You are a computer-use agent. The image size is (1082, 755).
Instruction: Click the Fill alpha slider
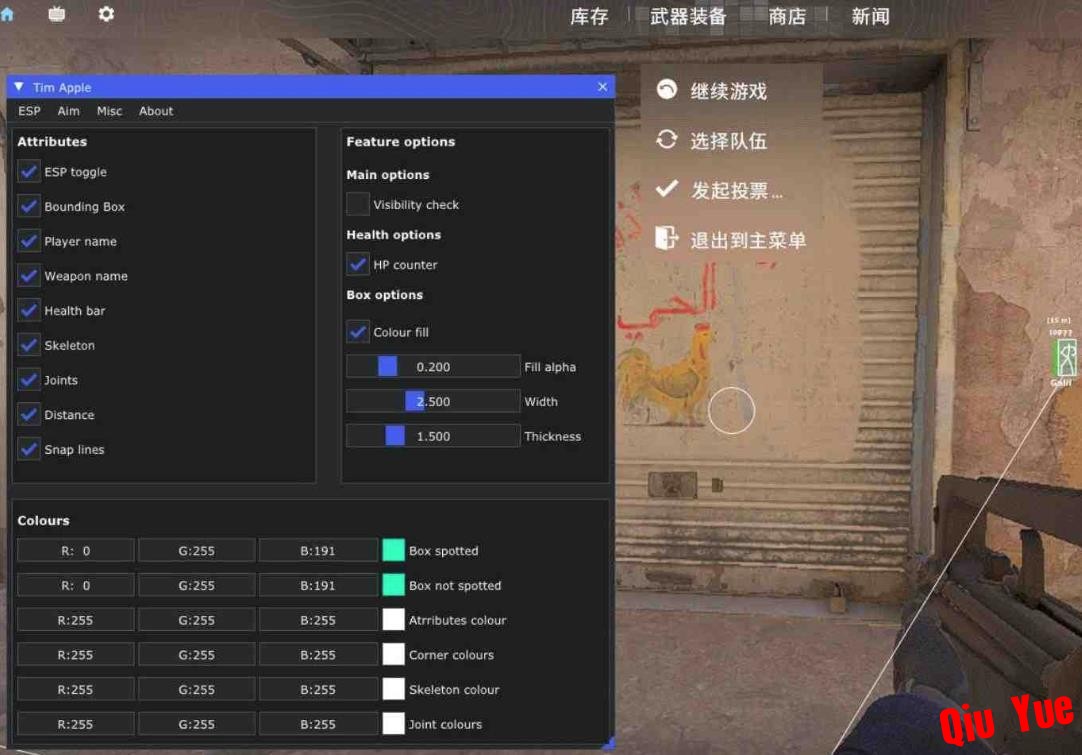(433, 366)
